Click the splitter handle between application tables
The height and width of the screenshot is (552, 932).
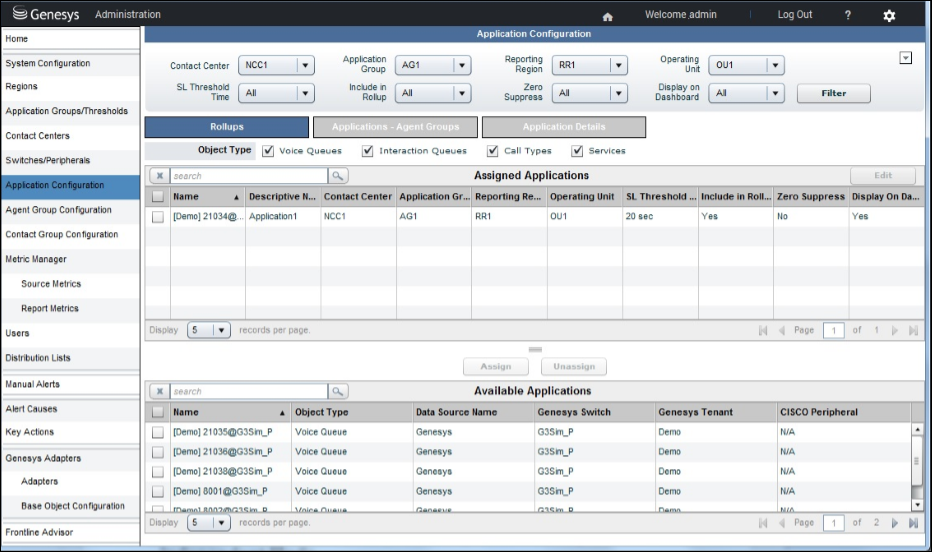535,350
